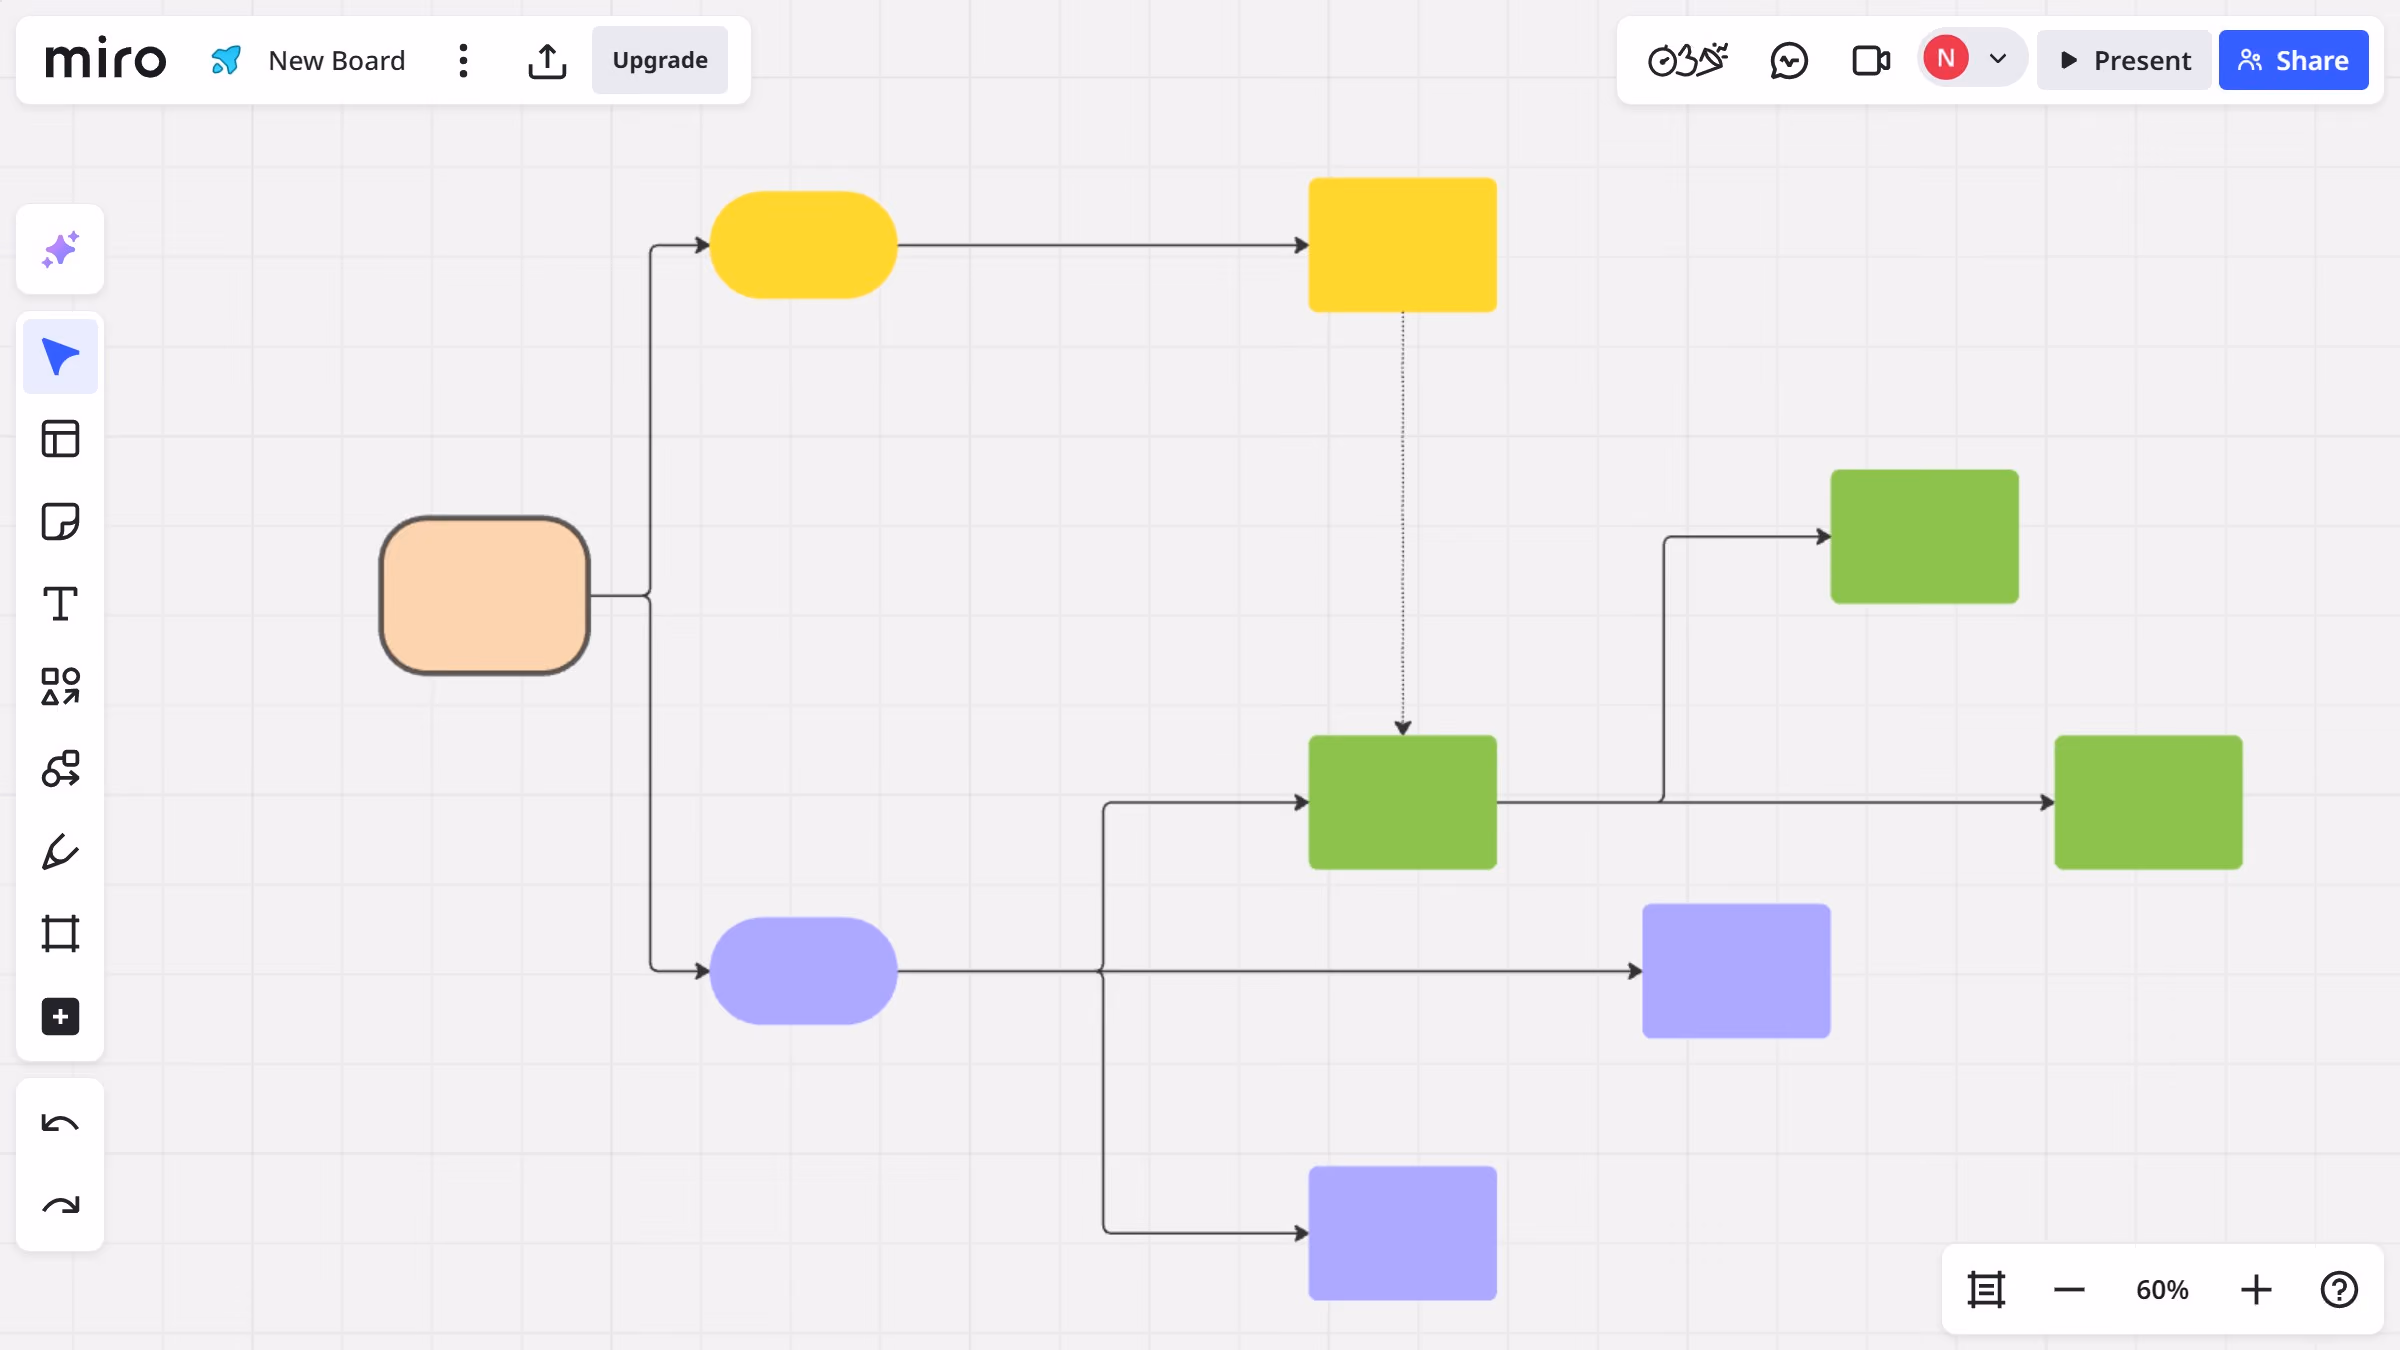Pick the Sticky note tool
Screen dimensions: 2400x1350
tap(60, 521)
